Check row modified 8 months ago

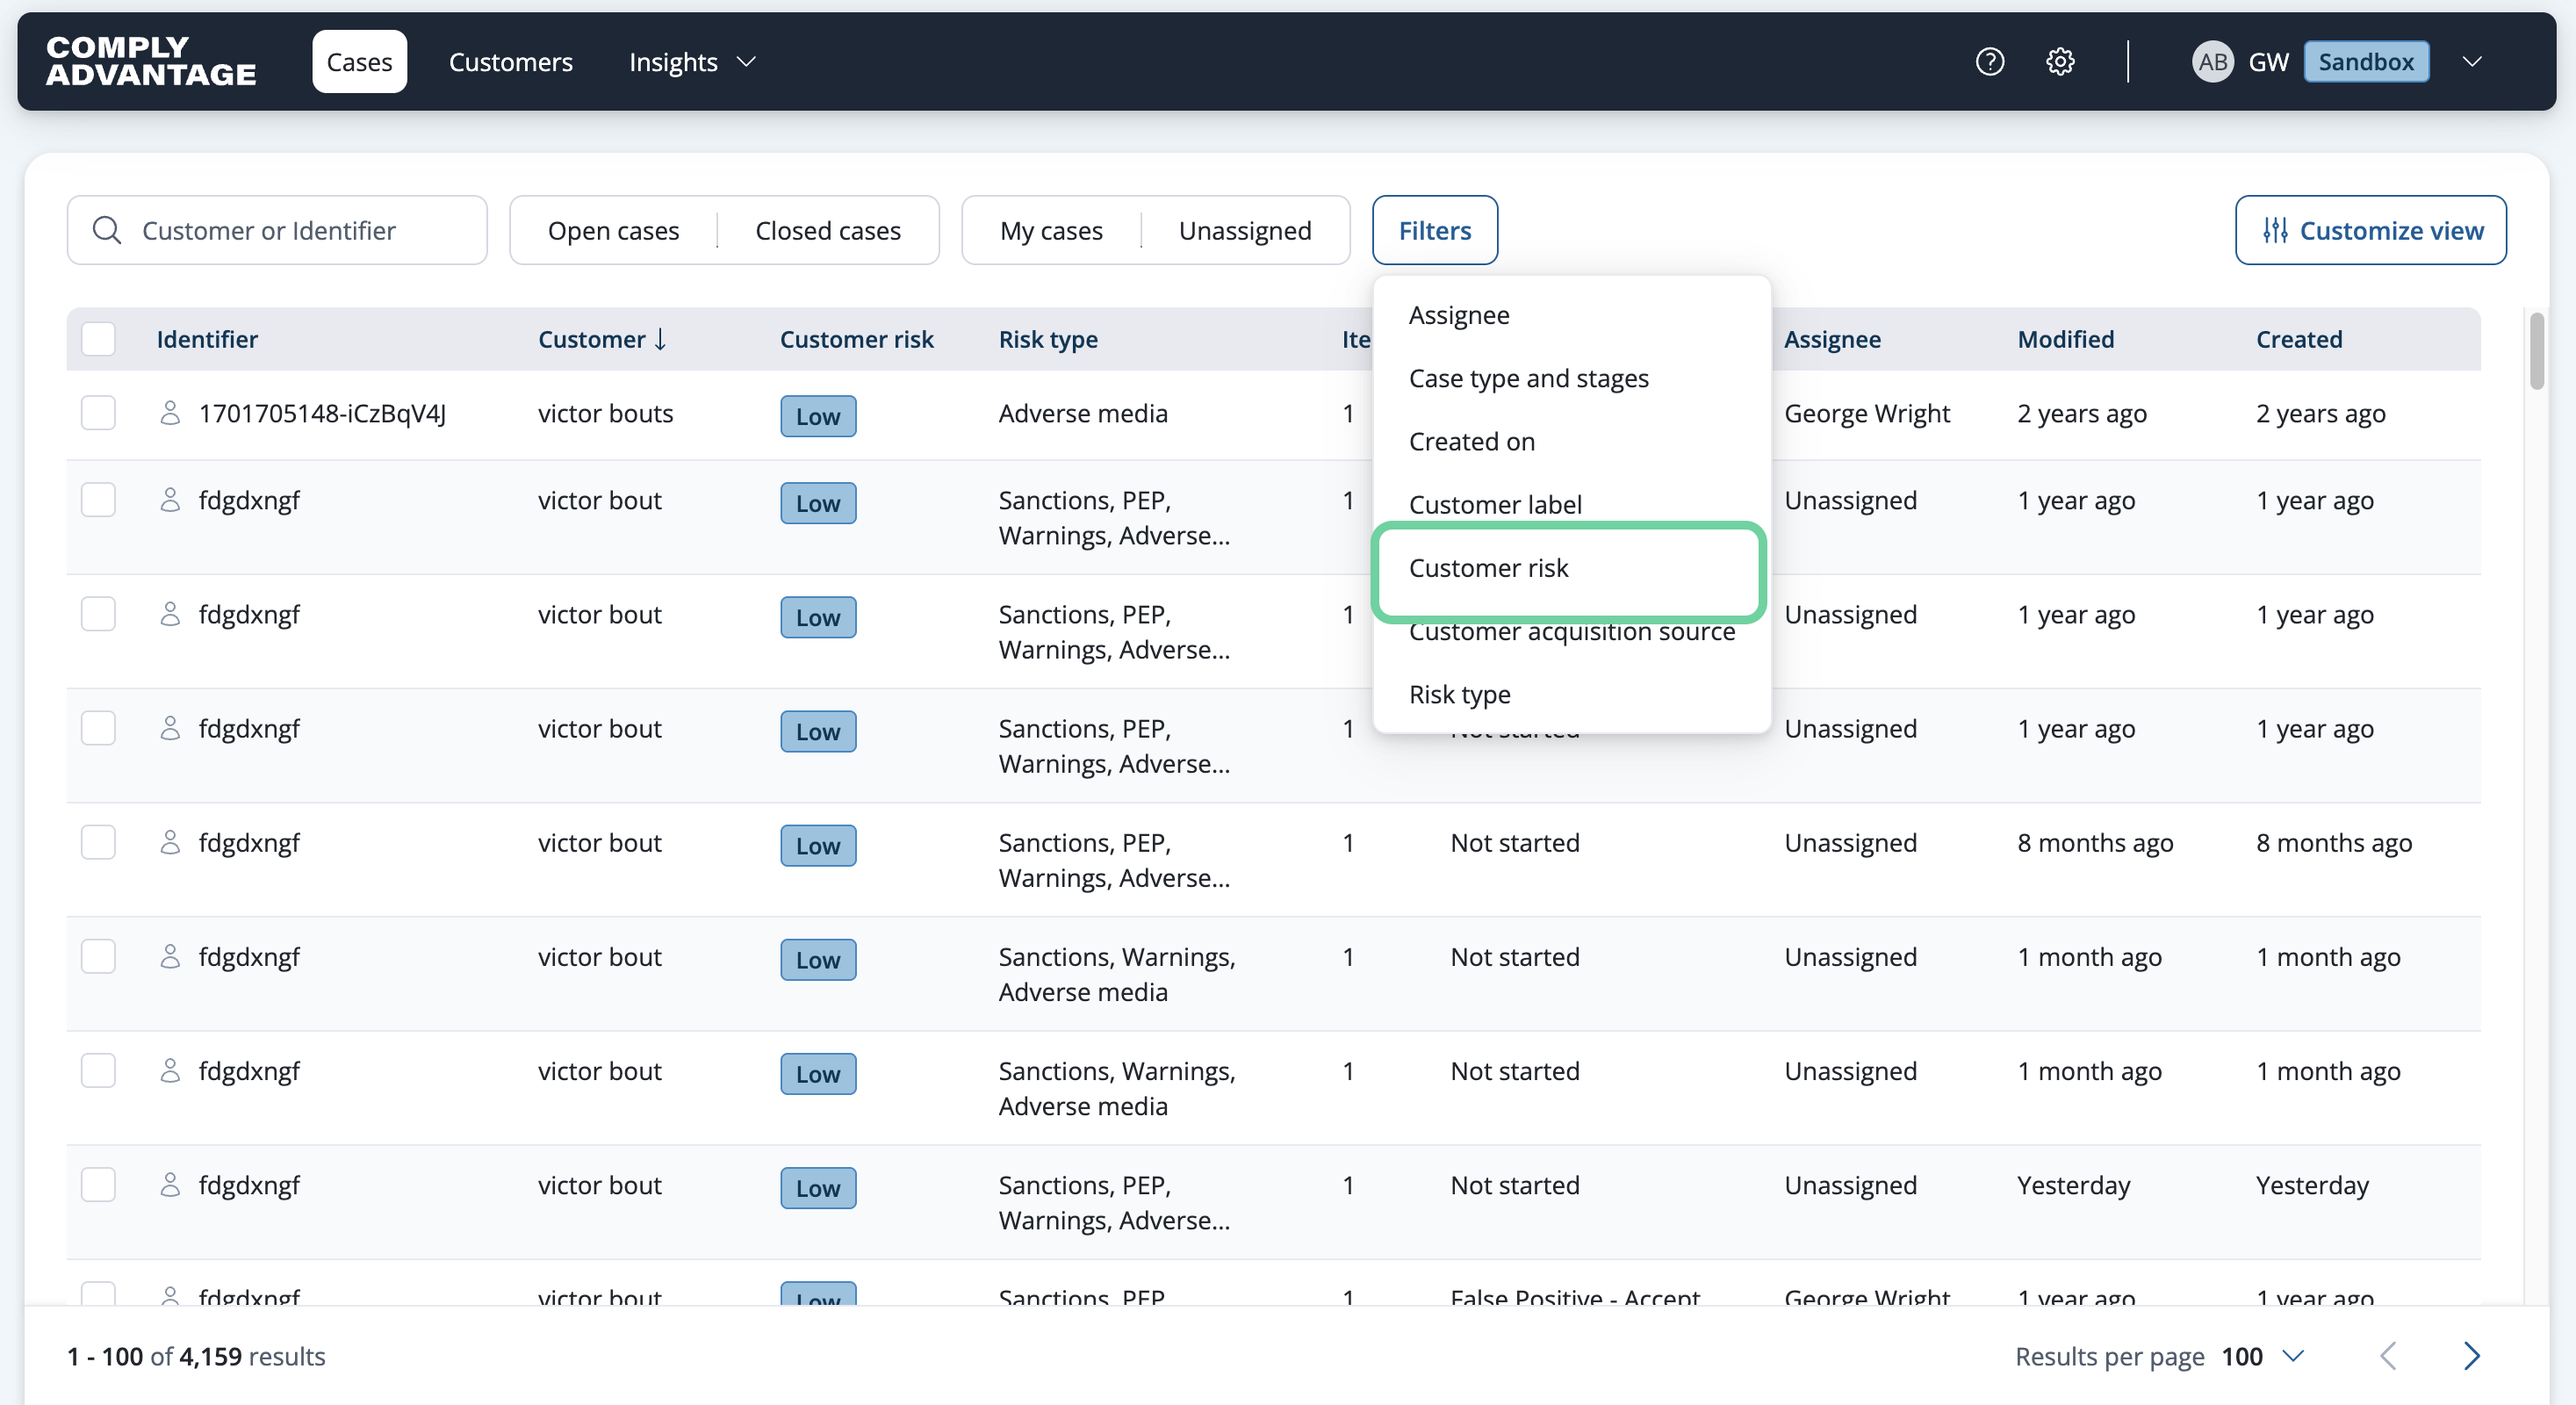click(x=98, y=842)
